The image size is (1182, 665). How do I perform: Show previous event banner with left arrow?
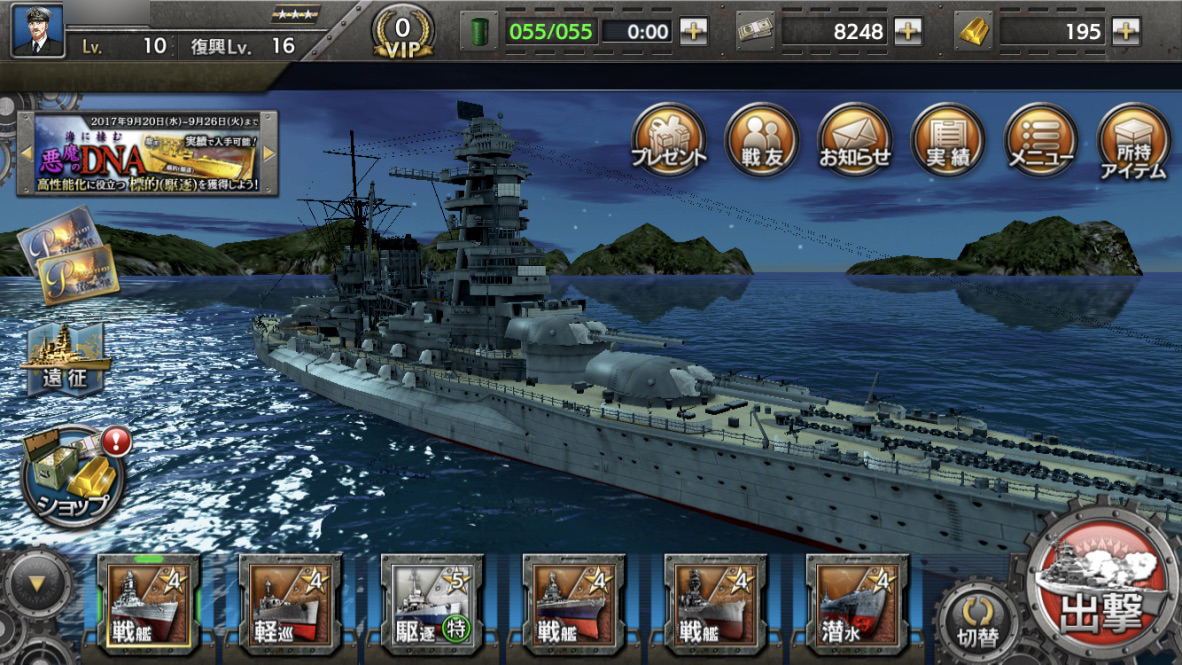26,153
